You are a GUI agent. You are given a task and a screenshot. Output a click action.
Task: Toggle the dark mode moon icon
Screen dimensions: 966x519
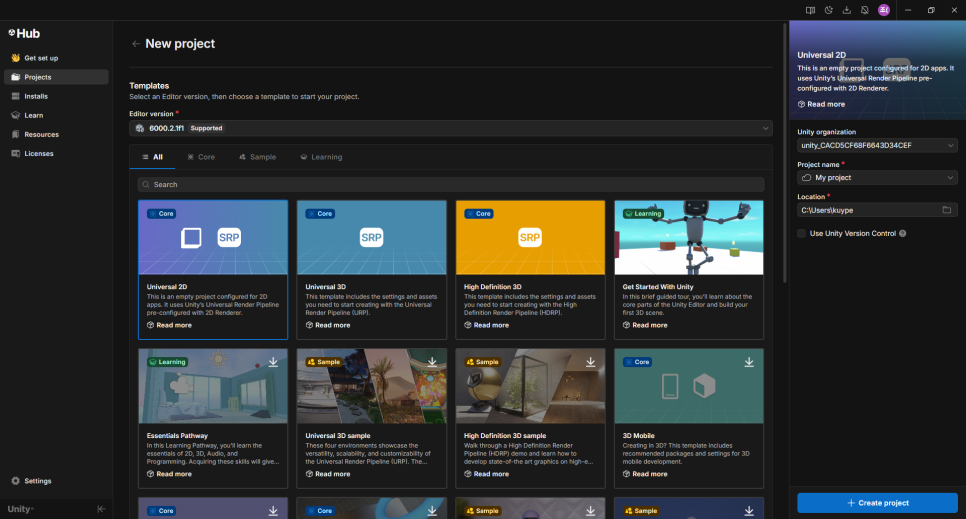point(829,10)
